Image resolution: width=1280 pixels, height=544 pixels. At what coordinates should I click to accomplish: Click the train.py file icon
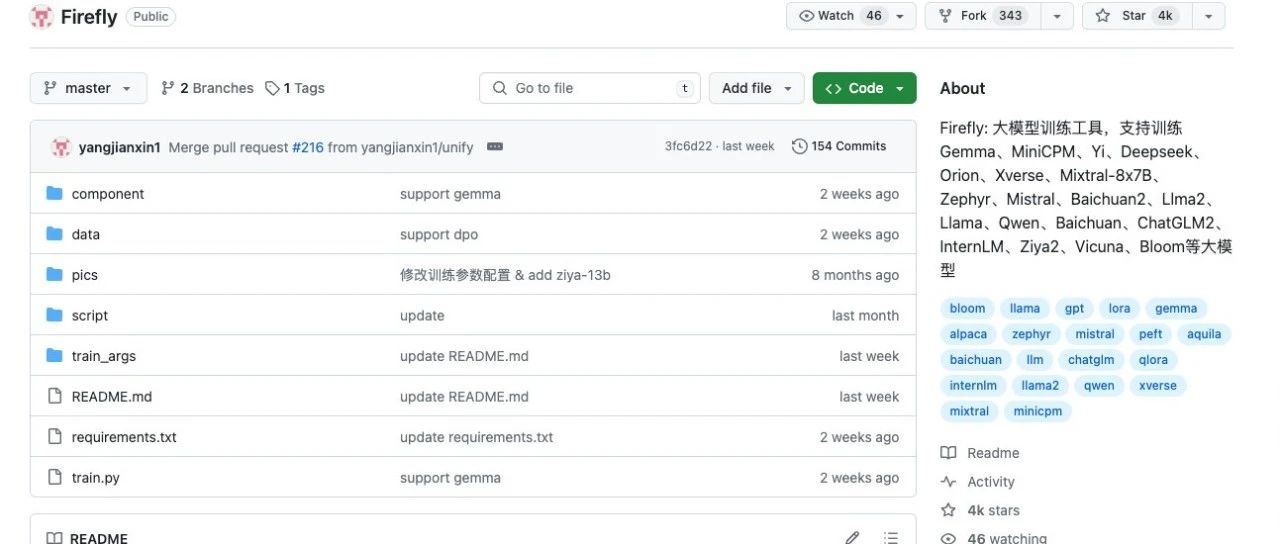(x=55, y=478)
